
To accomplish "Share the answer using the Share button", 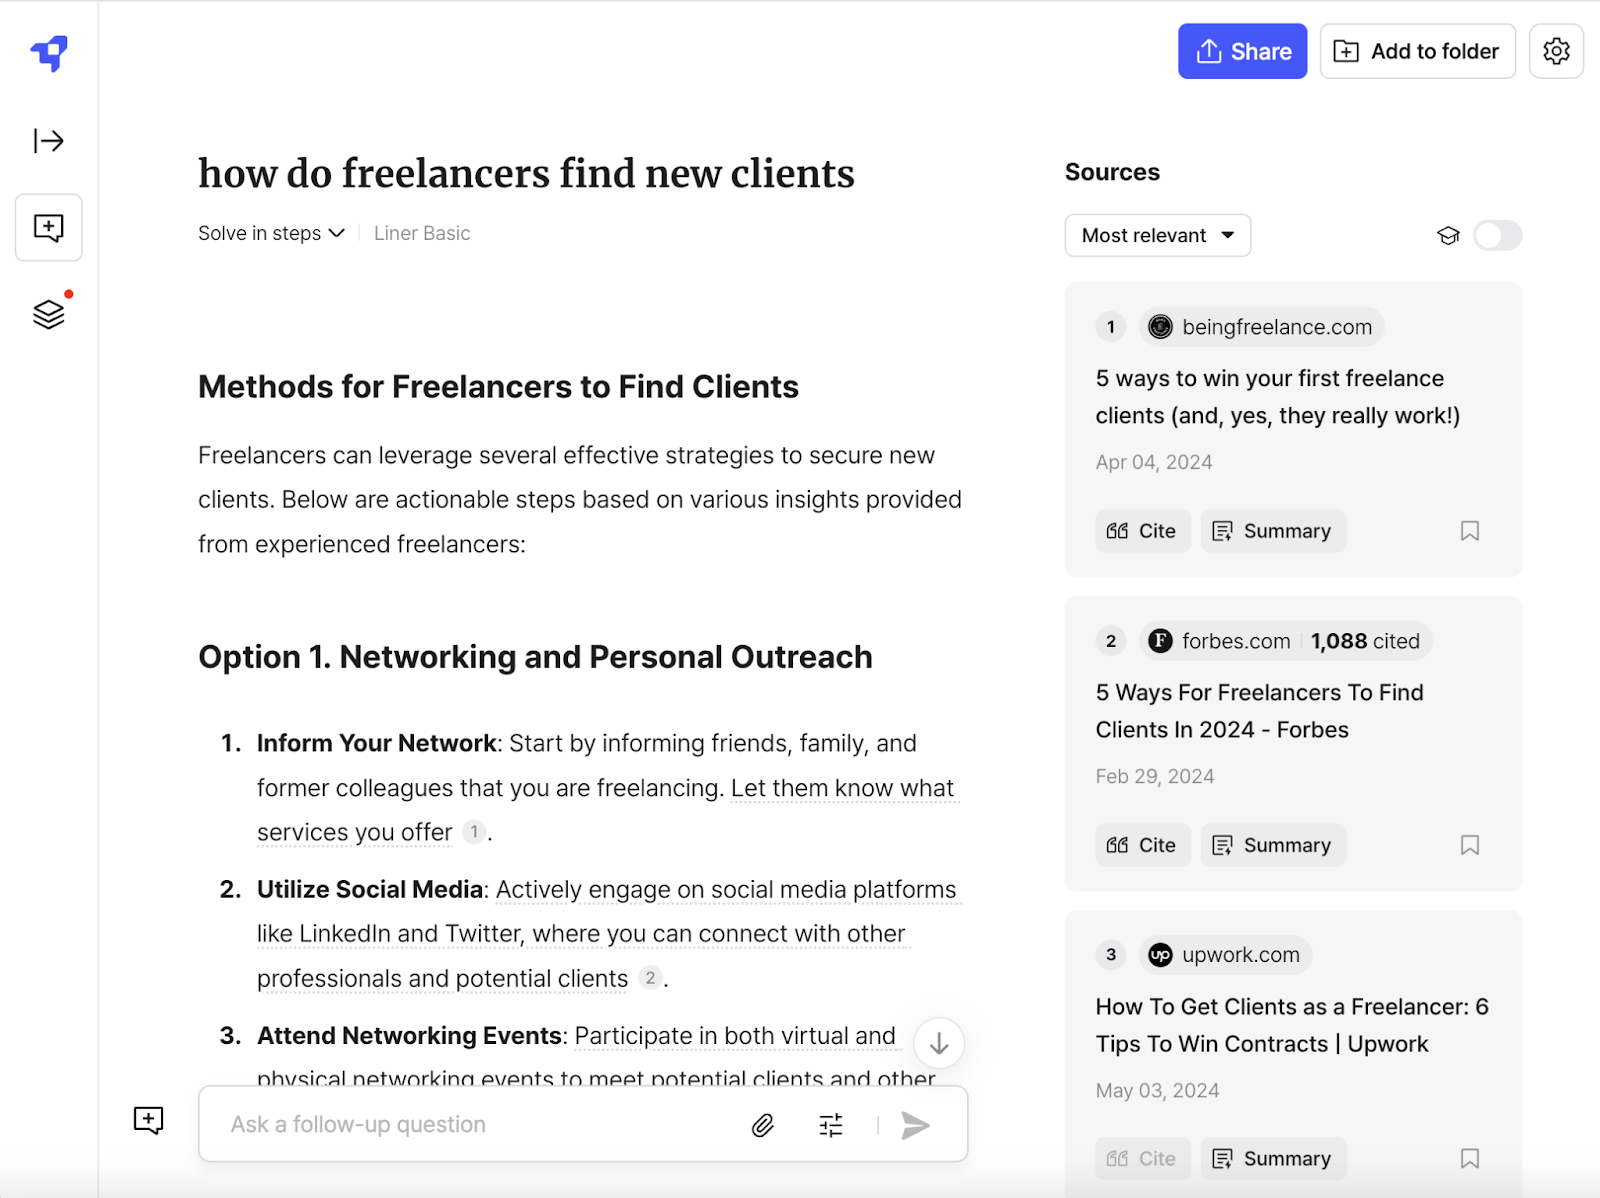I will (x=1242, y=51).
